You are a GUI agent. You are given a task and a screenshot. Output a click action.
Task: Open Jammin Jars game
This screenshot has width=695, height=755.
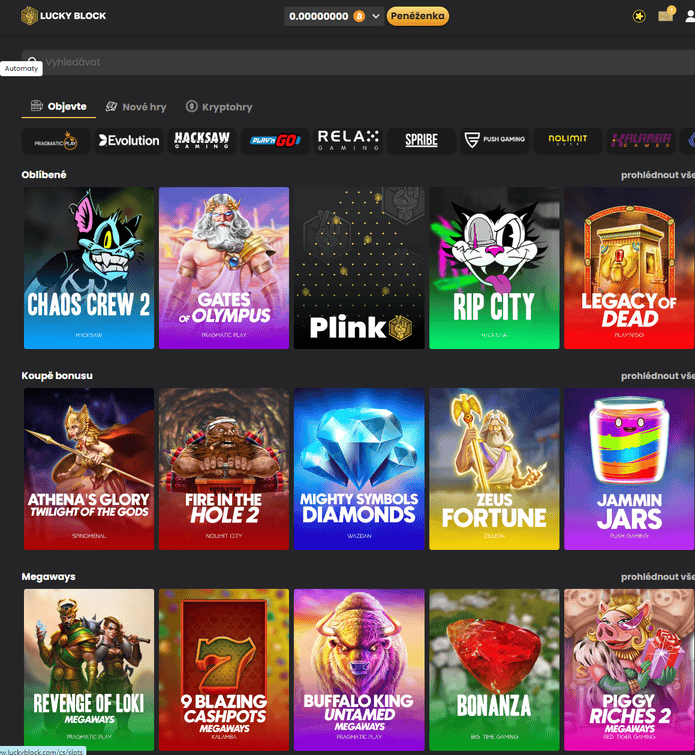pyautogui.click(x=629, y=469)
